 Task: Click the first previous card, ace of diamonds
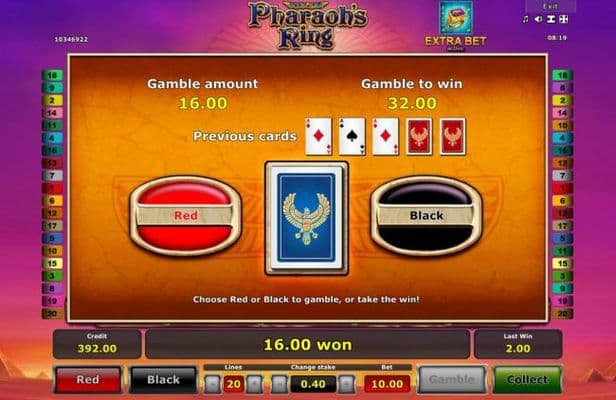pyautogui.click(x=319, y=136)
